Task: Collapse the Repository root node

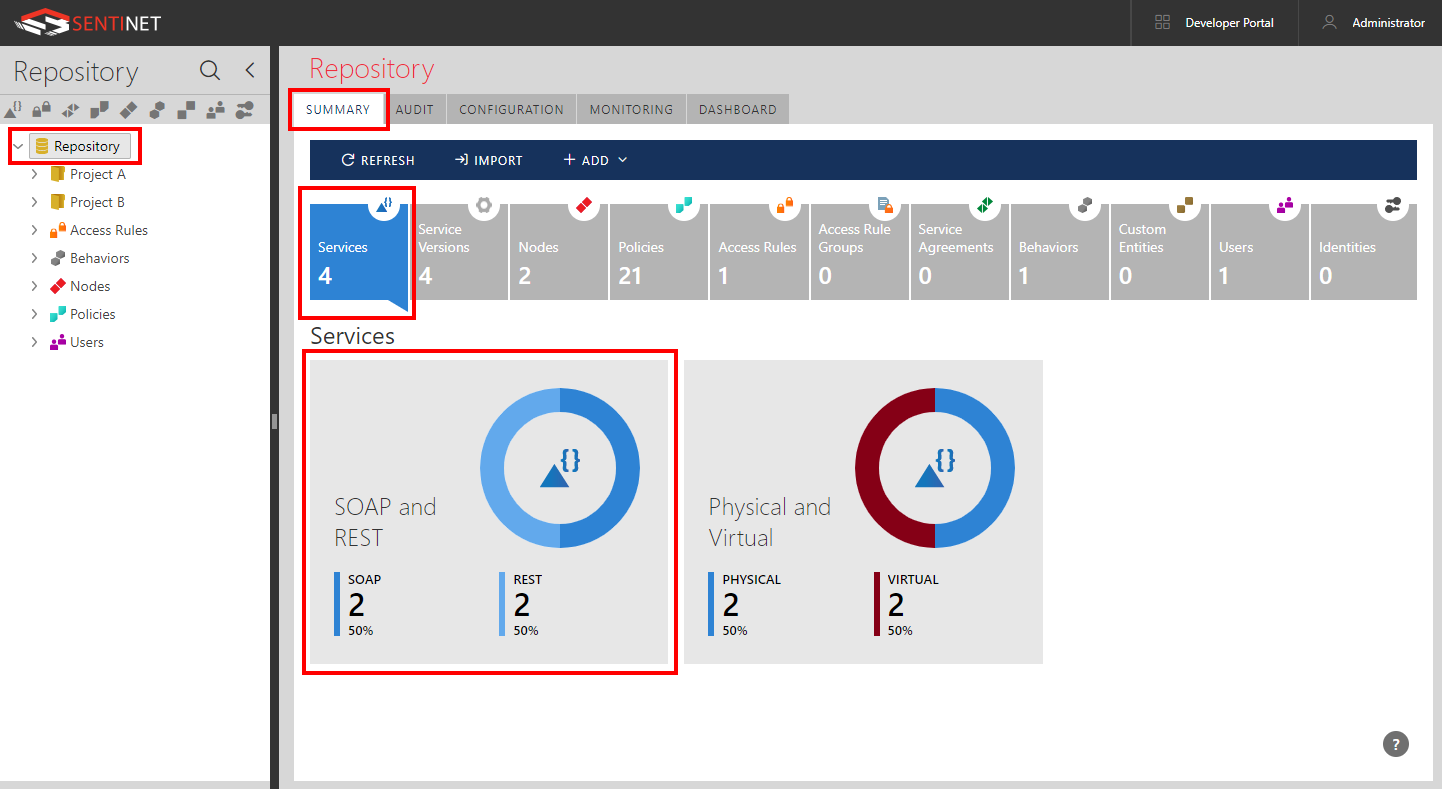Action: (x=18, y=146)
